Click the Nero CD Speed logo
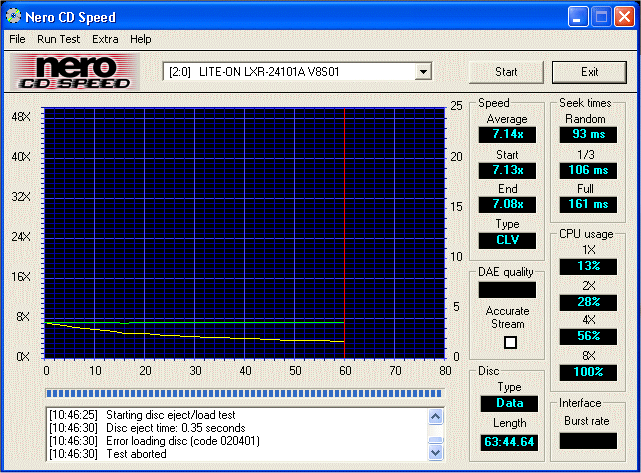This screenshot has width=641, height=473. point(74,72)
